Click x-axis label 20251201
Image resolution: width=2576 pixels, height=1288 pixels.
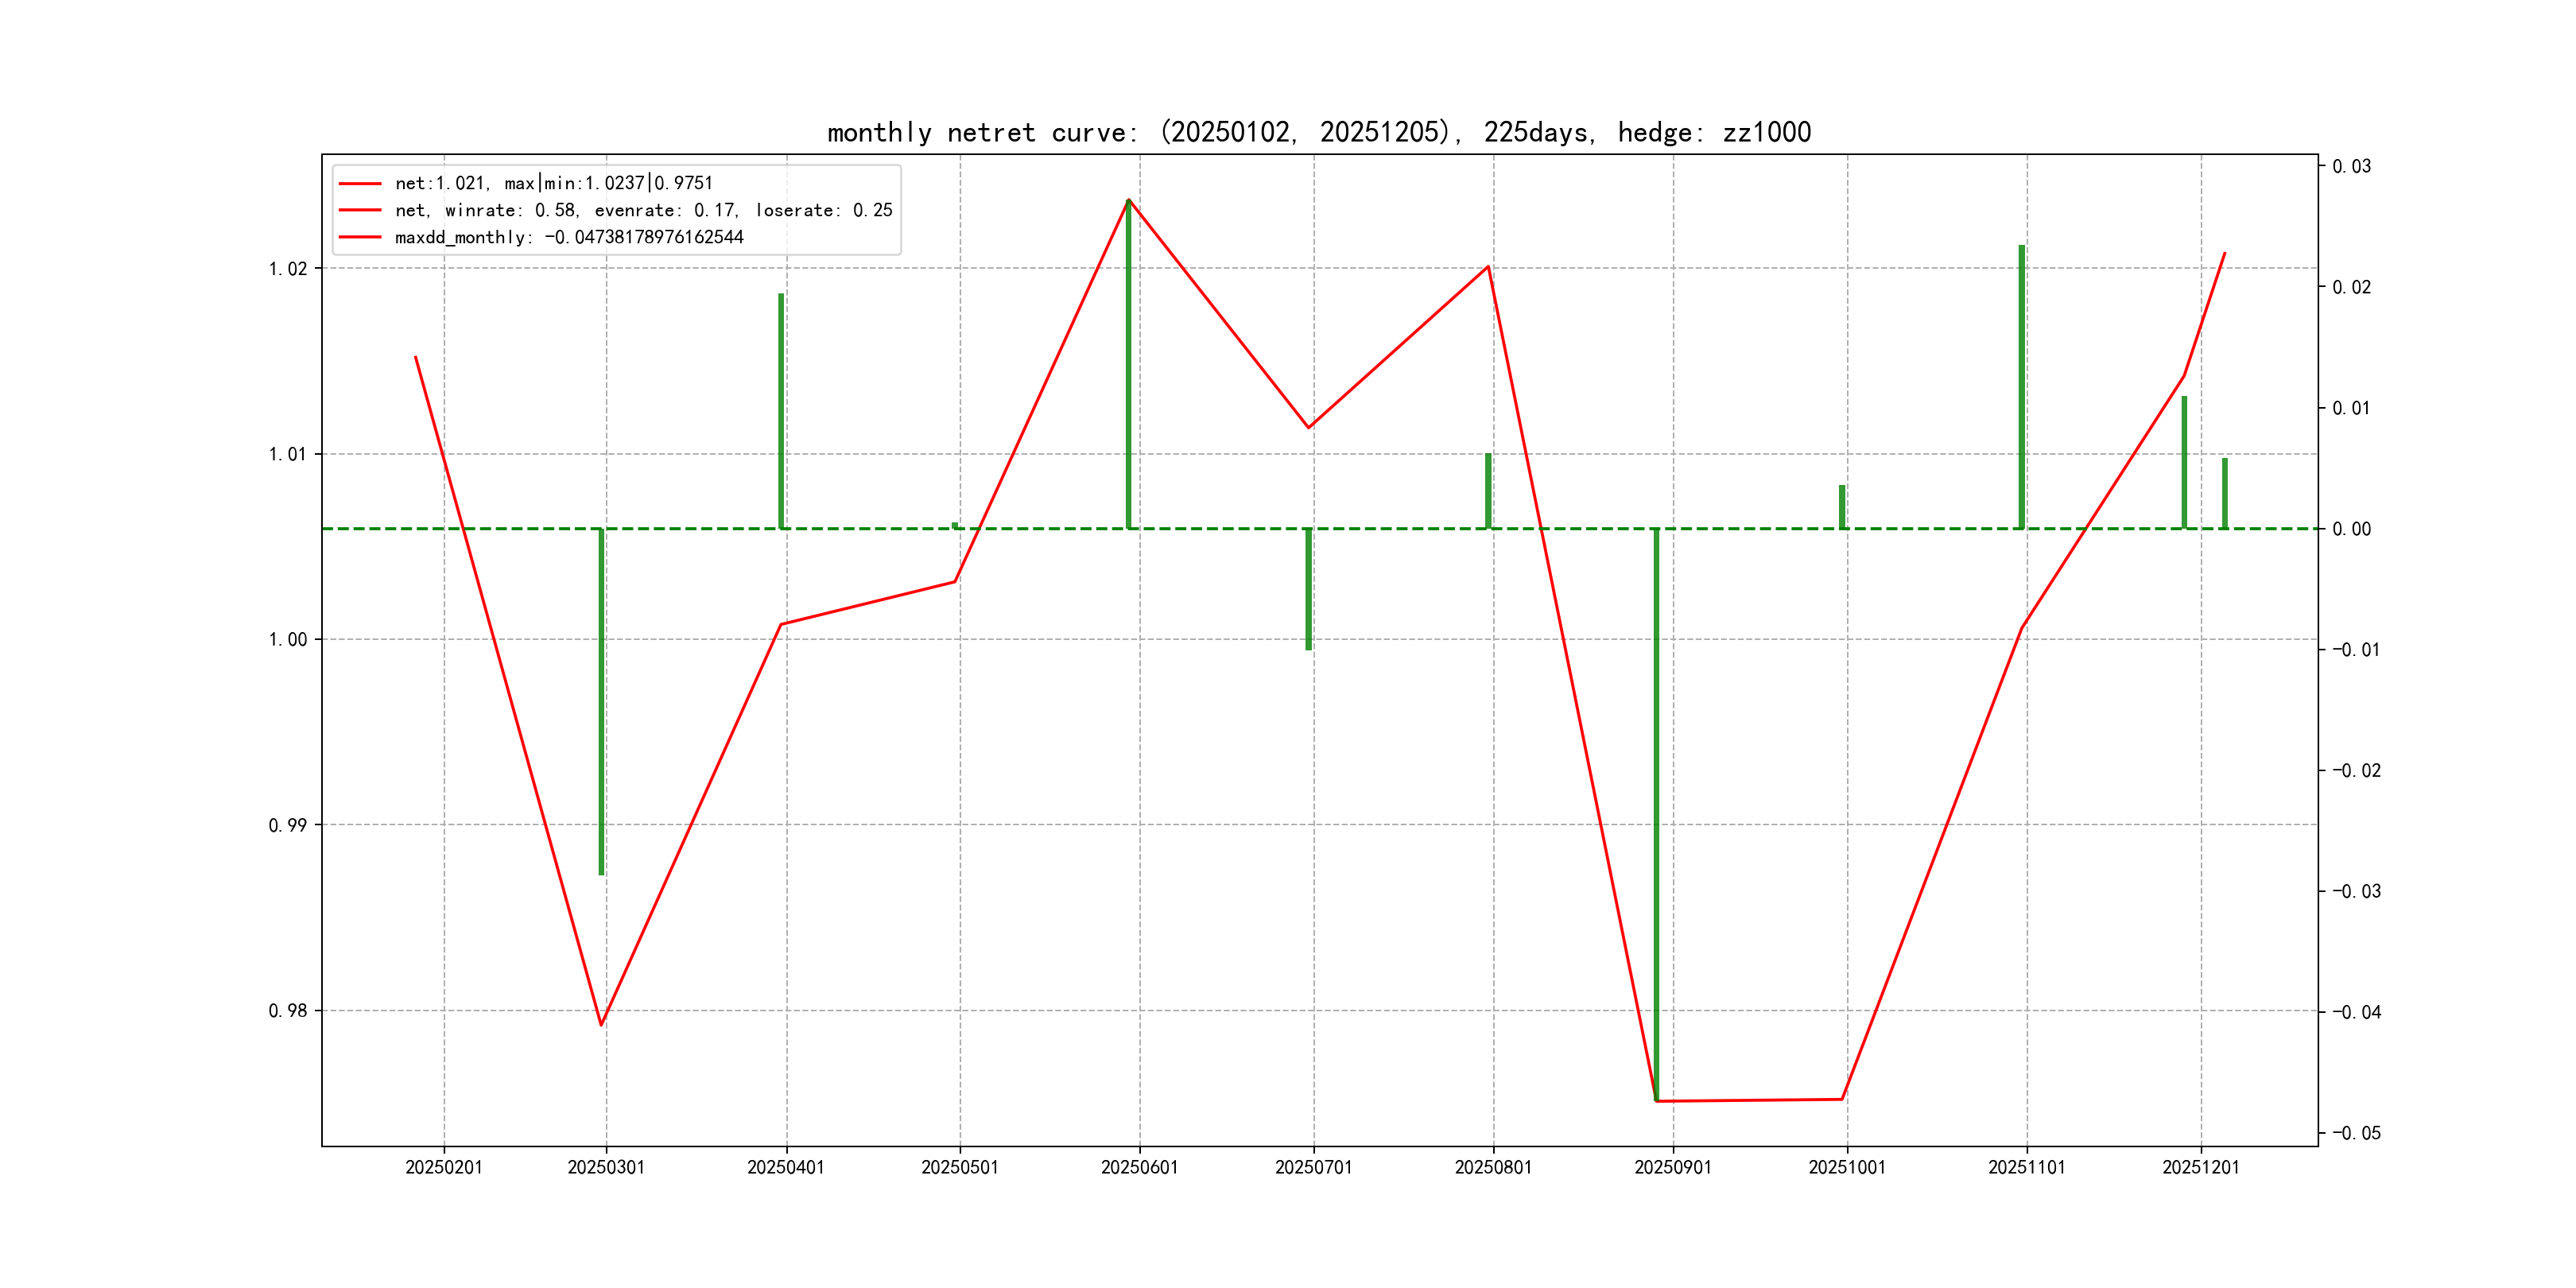(2200, 1167)
